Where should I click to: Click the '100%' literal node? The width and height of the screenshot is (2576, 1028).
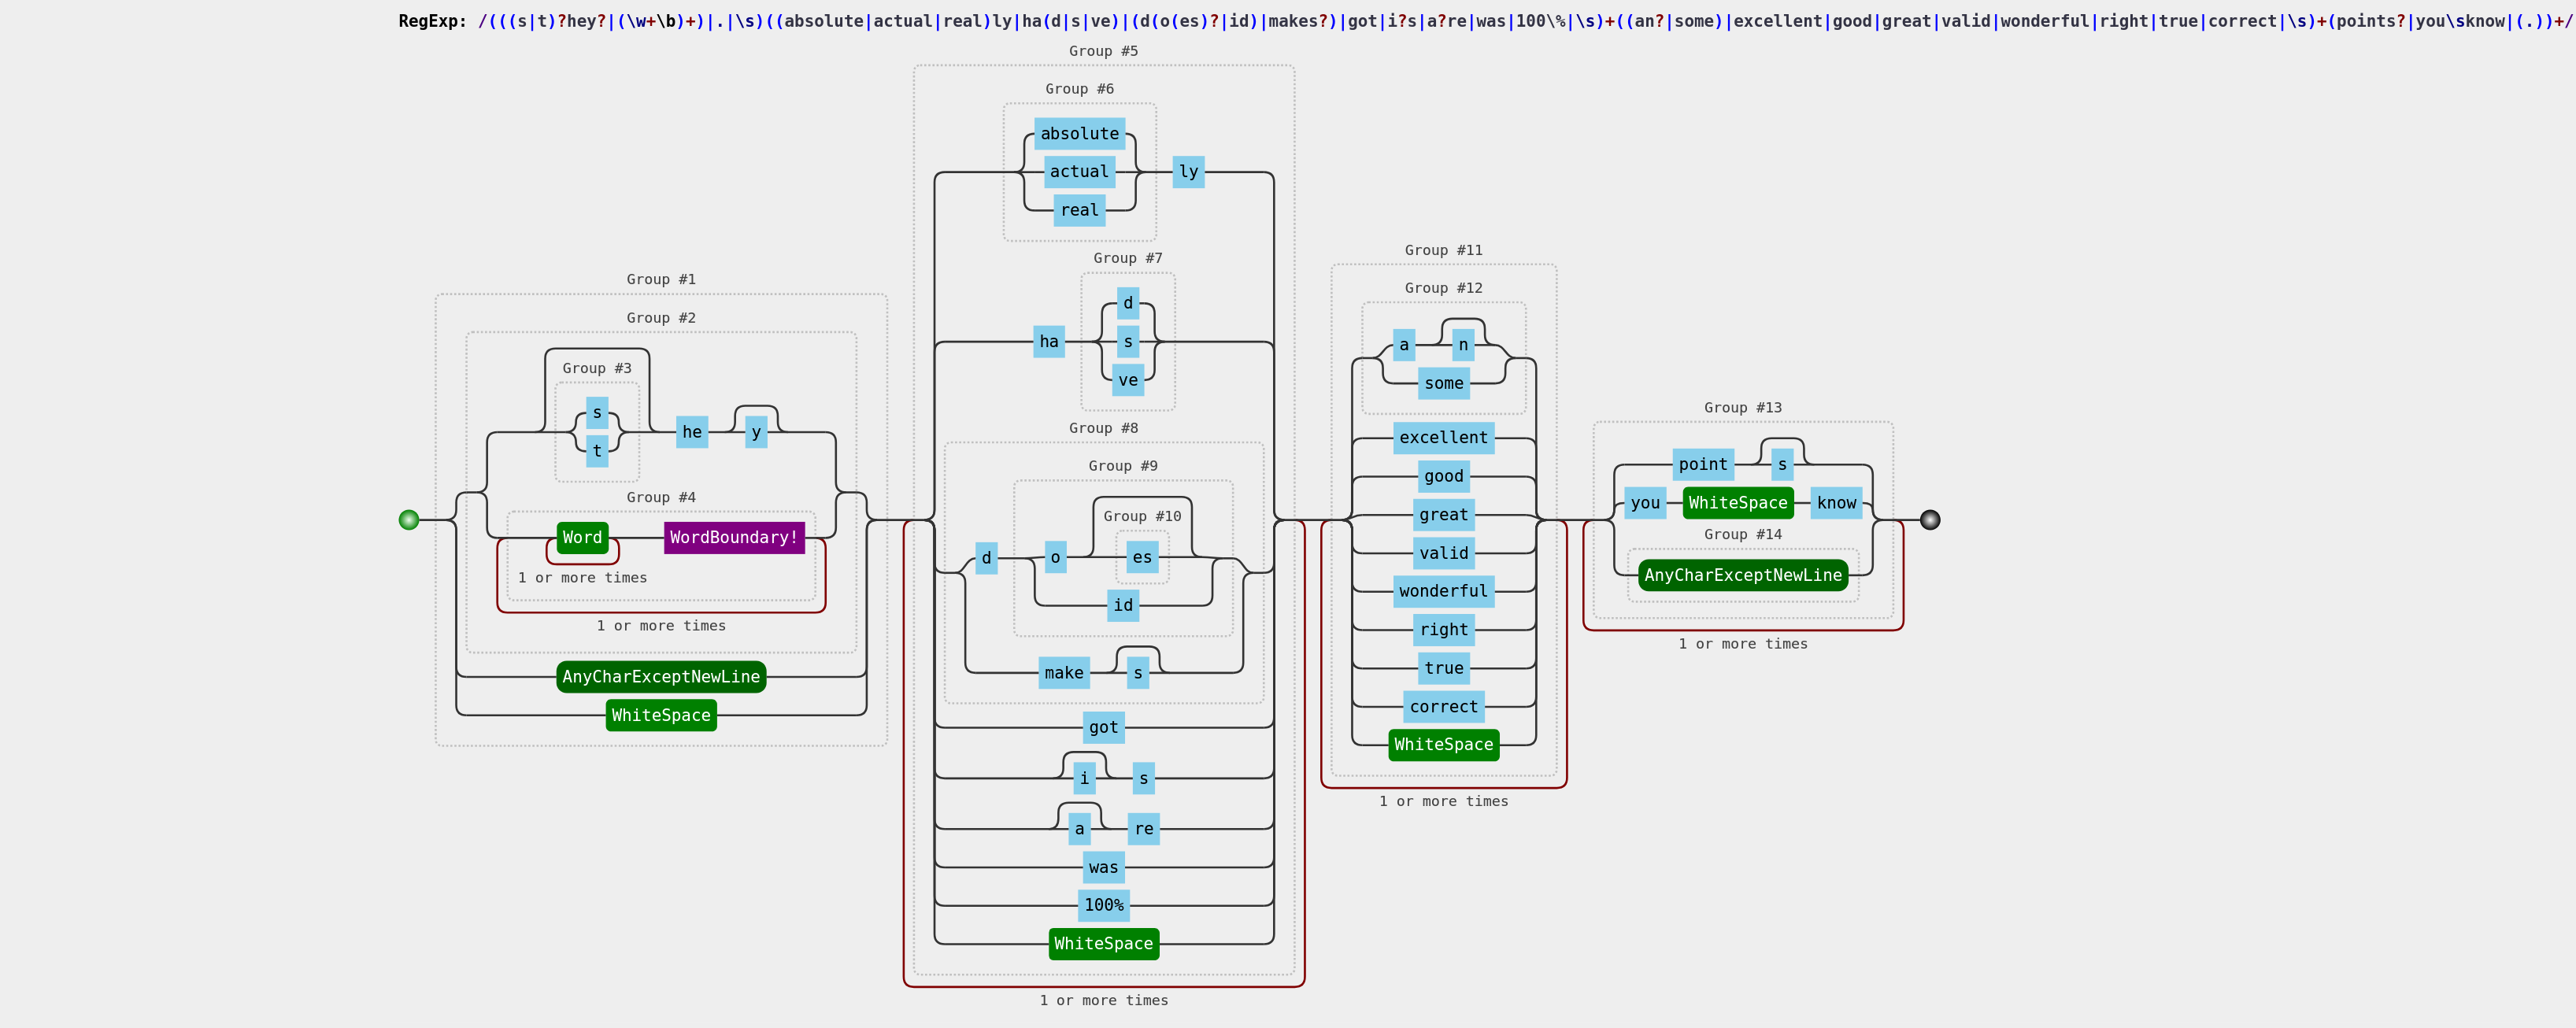point(1103,906)
